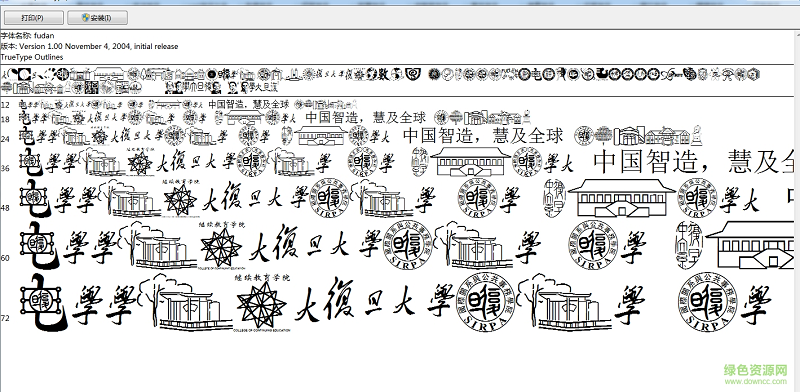This screenshot has width=800, height=392.
Task: Click the version text Version 1.00 November 4, 2004
Action: [76, 46]
